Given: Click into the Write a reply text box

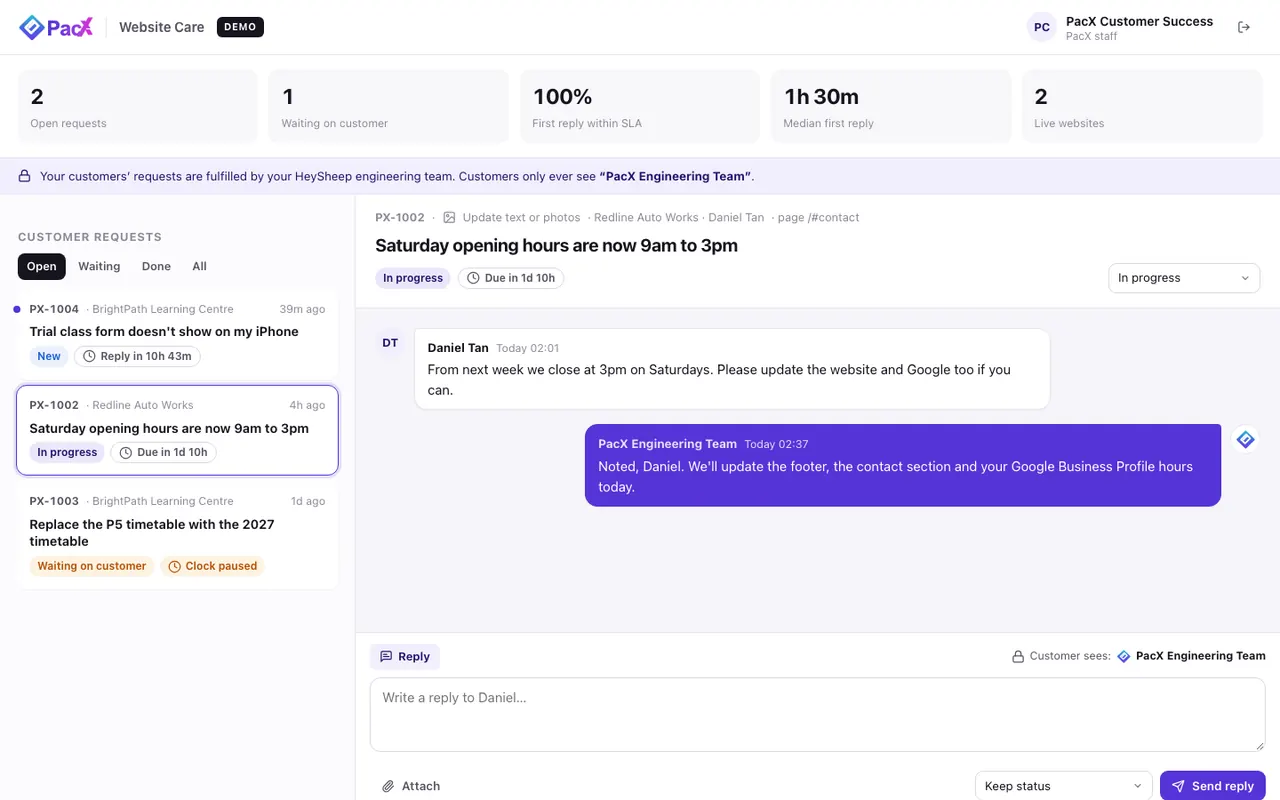Looking at the screenshot, I should [x=817, y=715].
